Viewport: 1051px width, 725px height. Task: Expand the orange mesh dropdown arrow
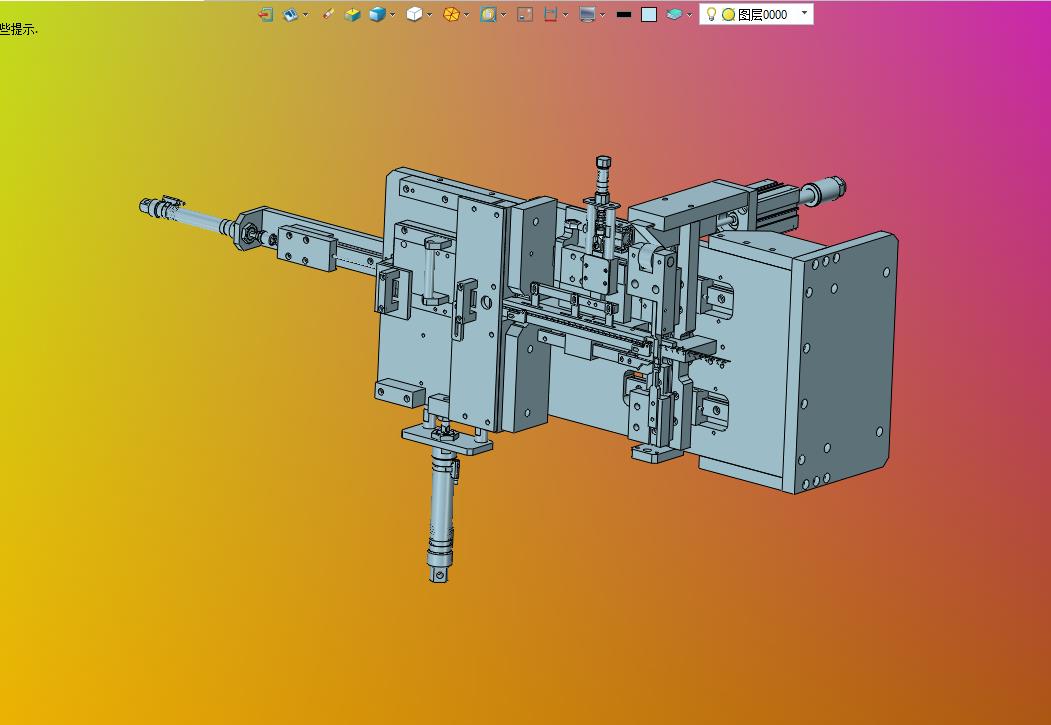point(467,14)
